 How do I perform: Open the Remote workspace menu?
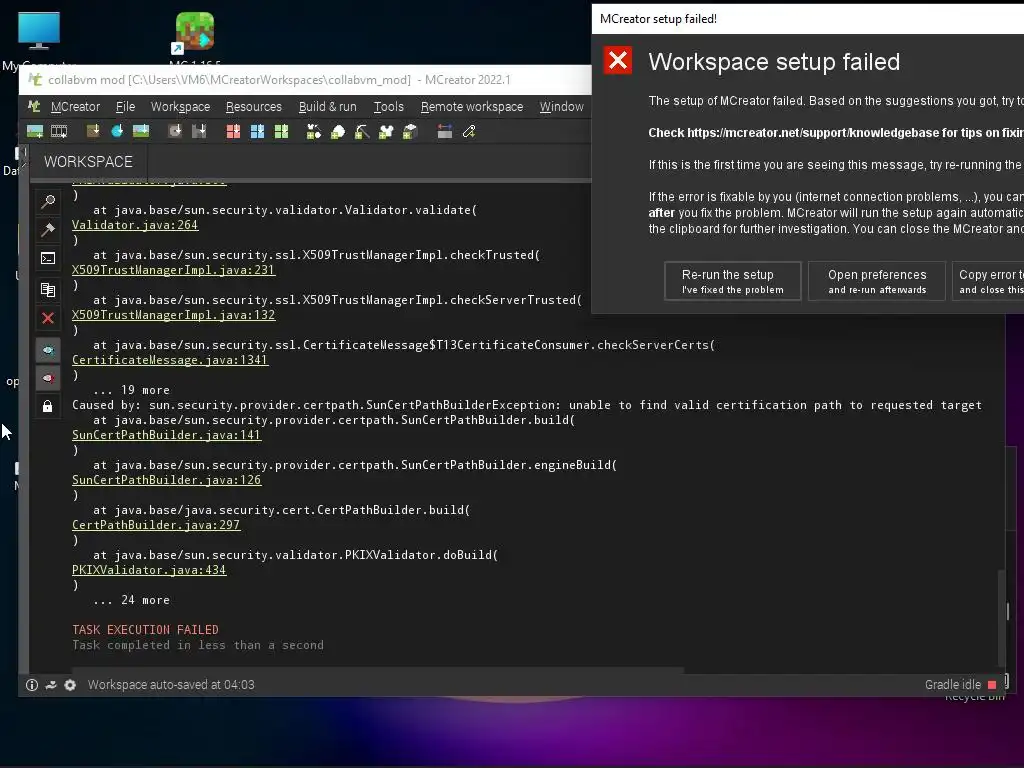(x=472, y=106)
